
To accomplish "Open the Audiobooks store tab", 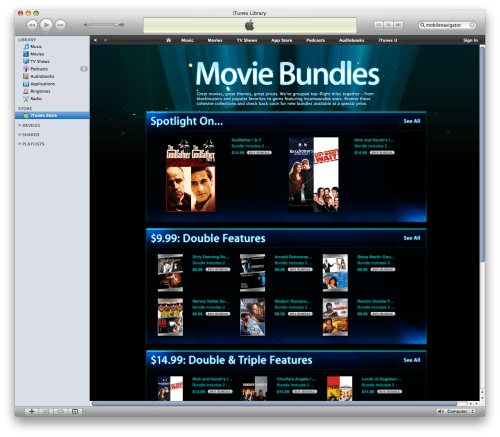I will pyautogui.click(x=352, y=40).
